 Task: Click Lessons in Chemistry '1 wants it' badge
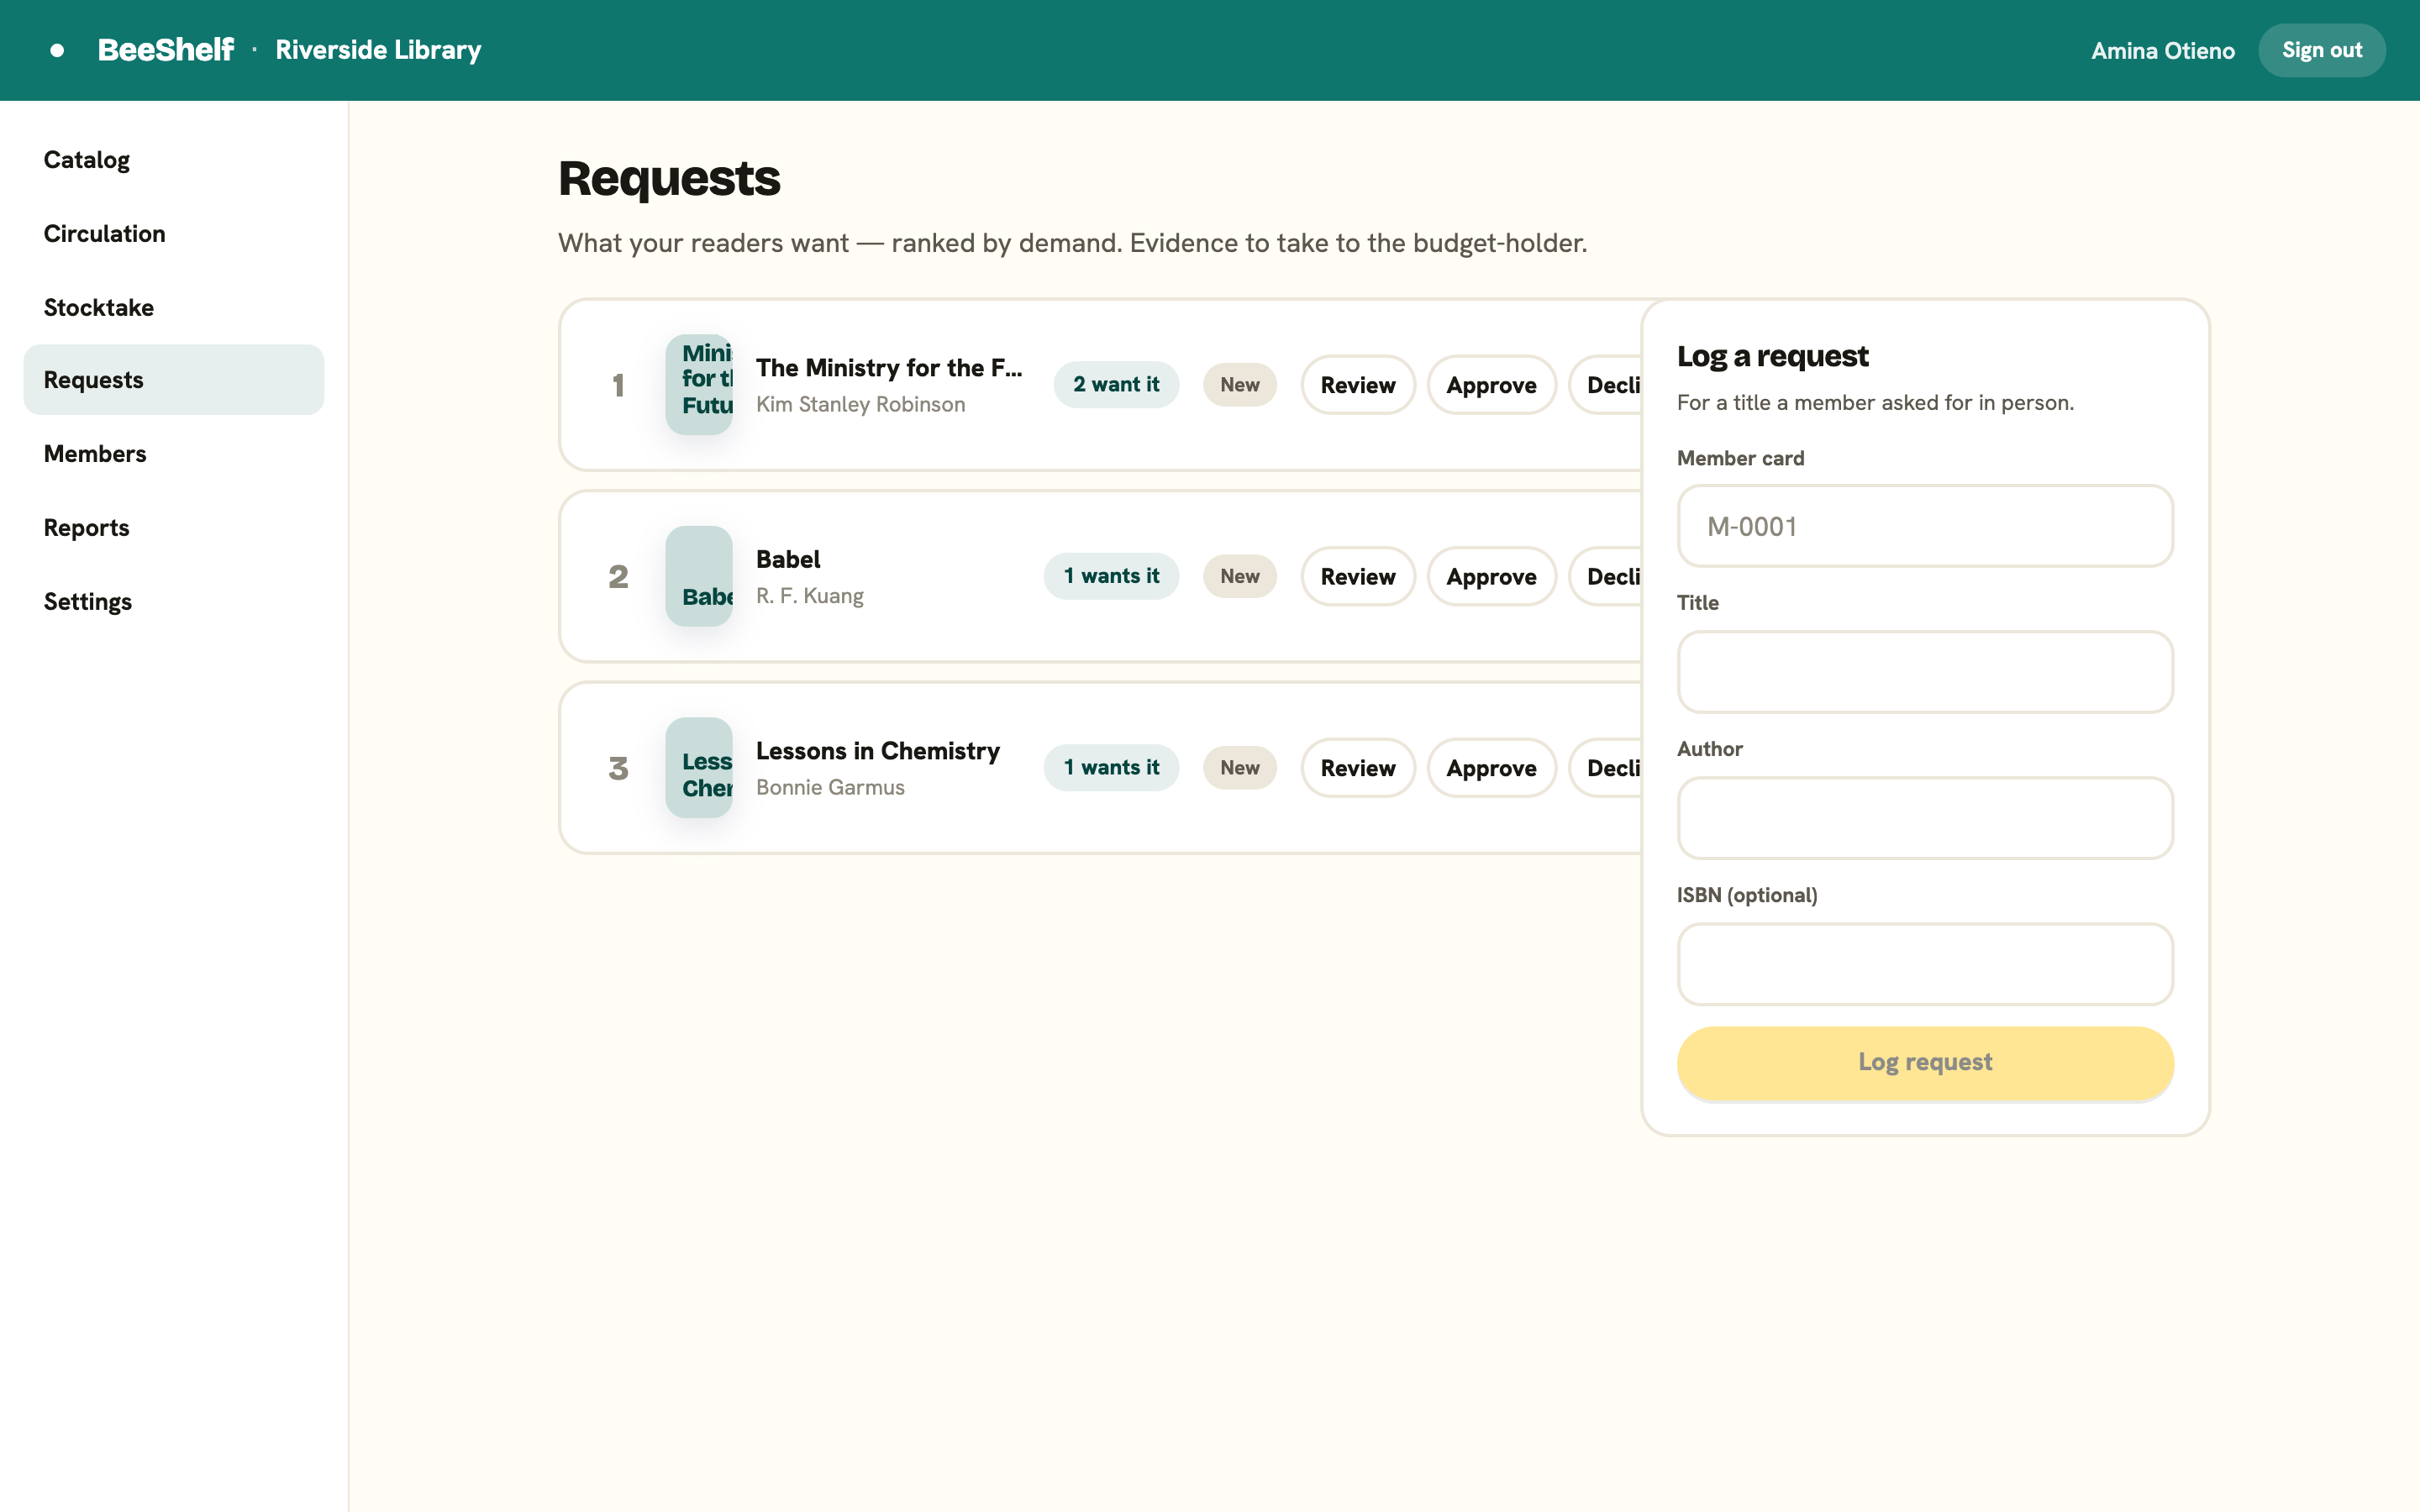1111,768
